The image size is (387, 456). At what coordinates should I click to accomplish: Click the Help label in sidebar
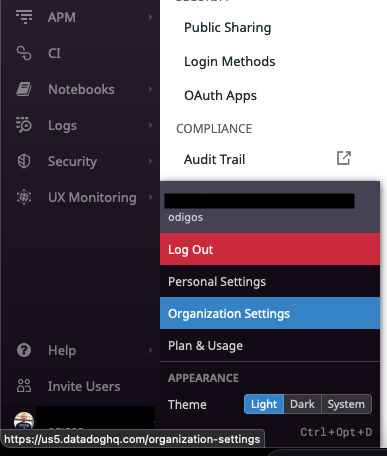pos(62,351)
